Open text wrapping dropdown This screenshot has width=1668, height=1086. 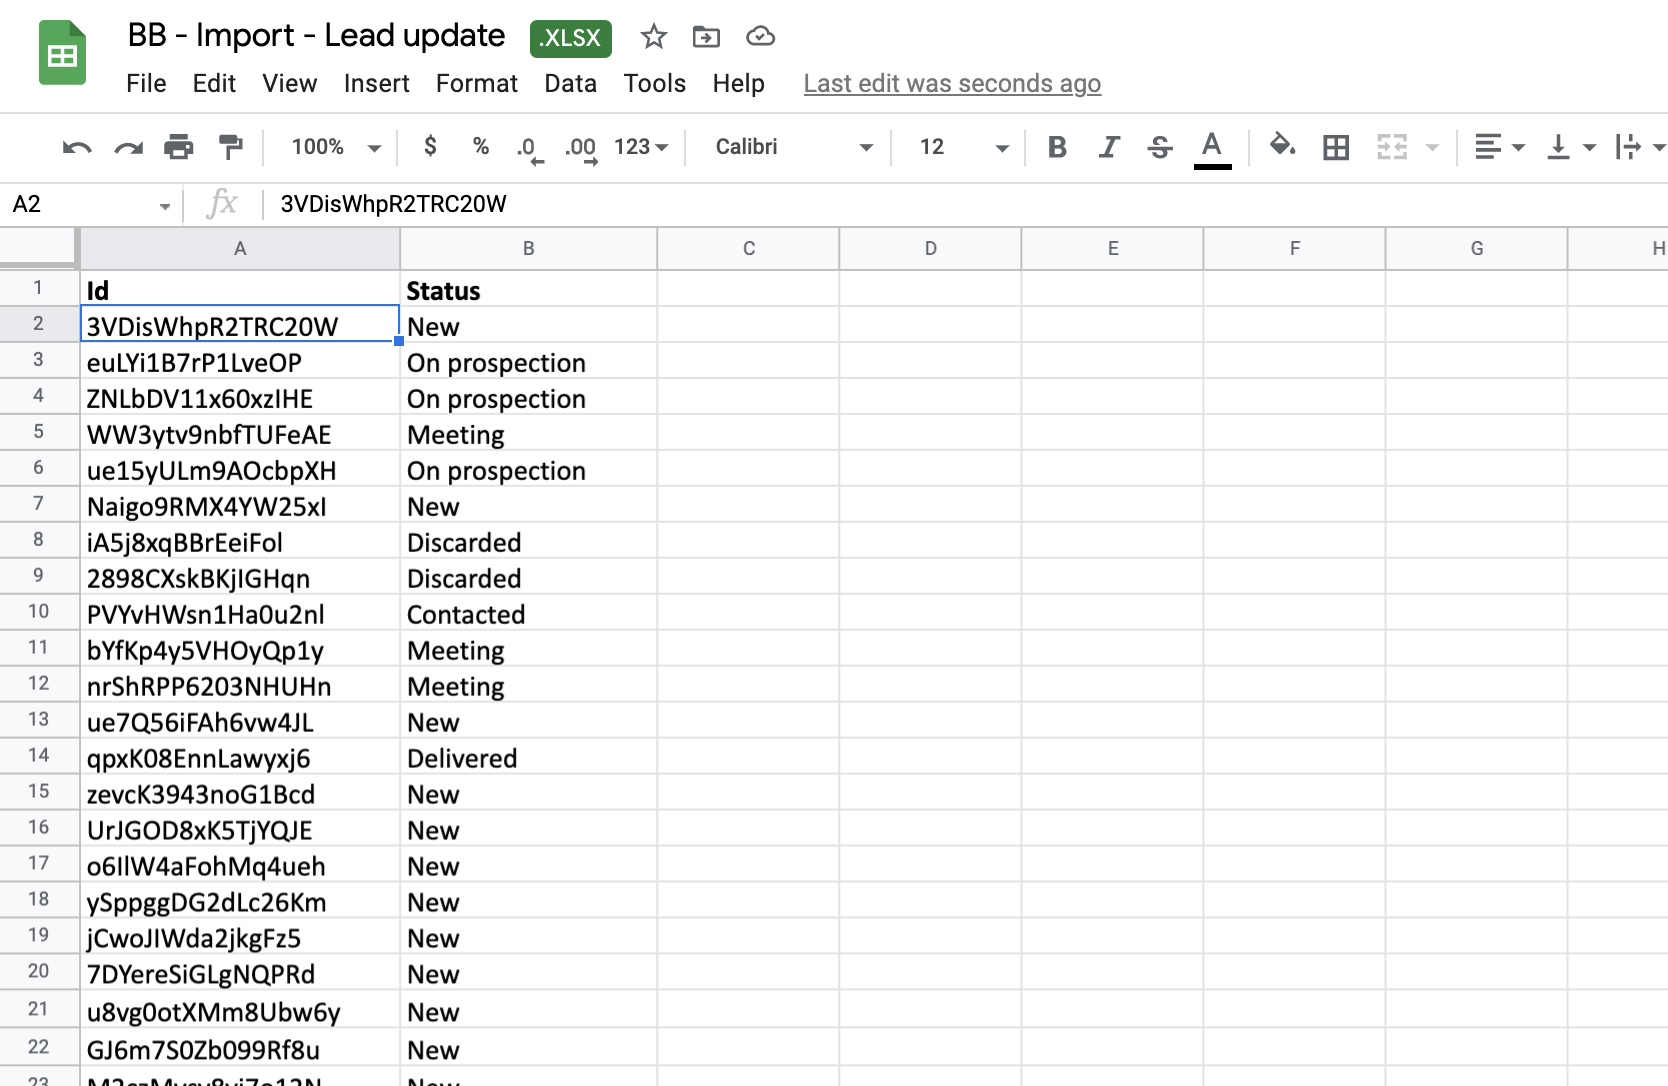pos(1640,147)
